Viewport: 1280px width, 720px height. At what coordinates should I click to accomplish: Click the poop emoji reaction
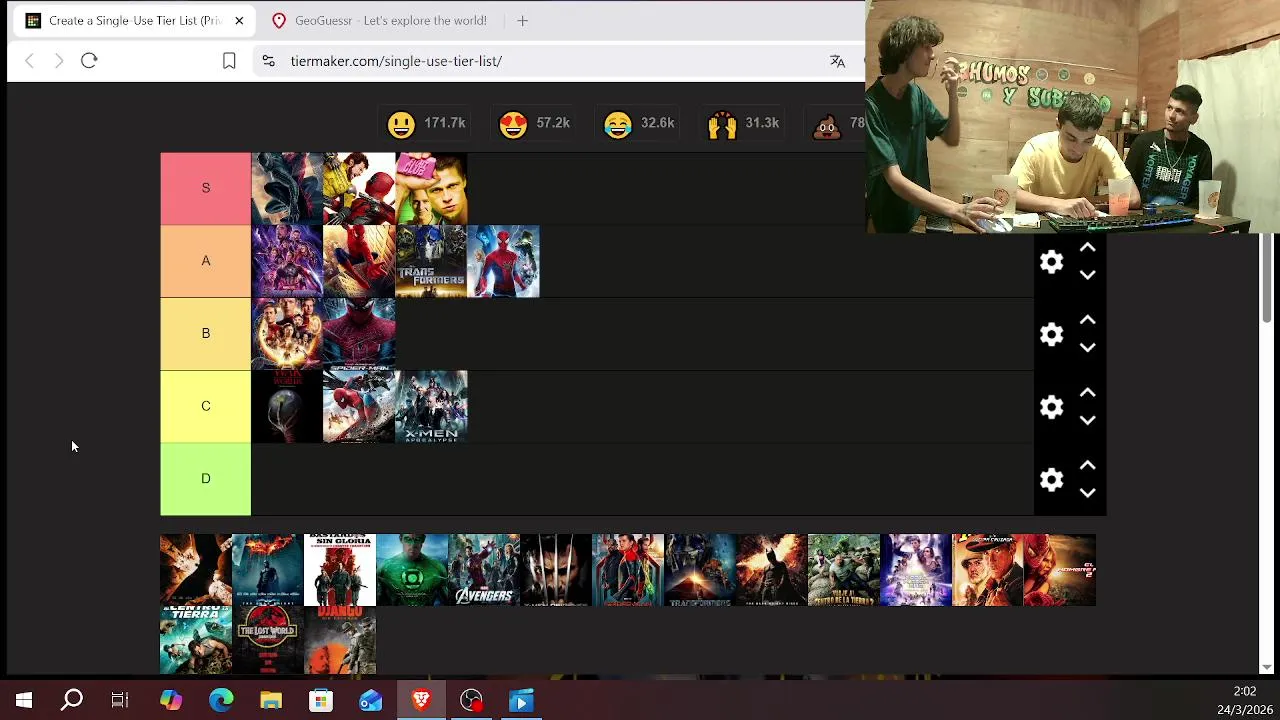coord(827,124)
